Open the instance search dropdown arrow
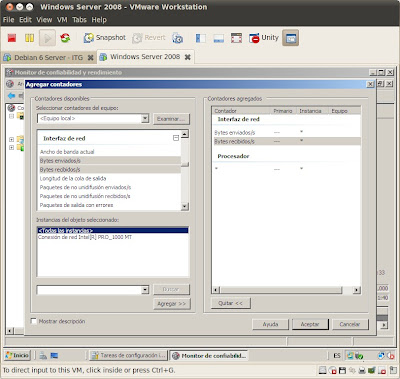 pos(145,290)
